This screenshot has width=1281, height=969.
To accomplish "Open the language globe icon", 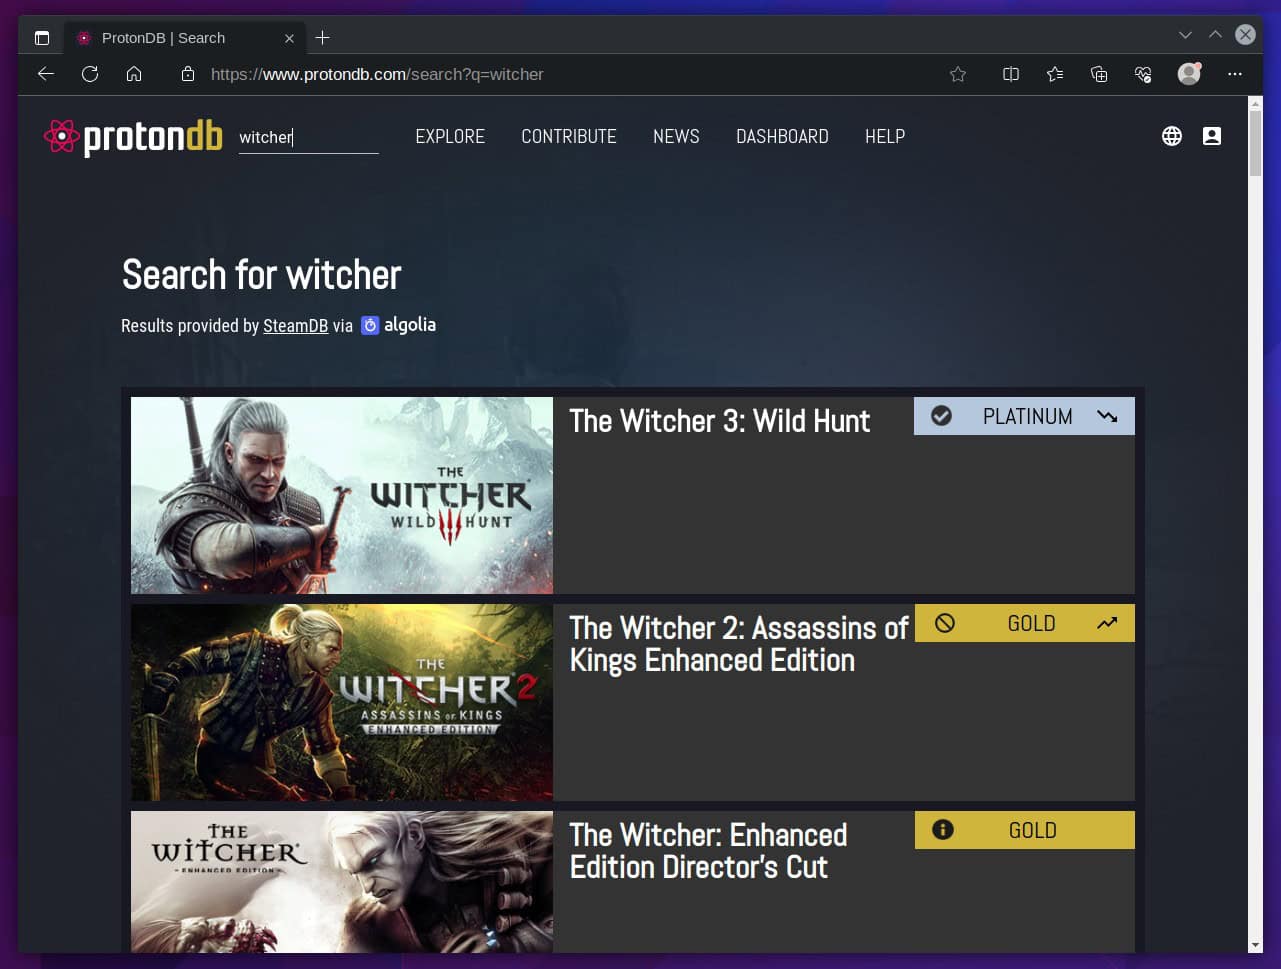I will click(x=1172, y=136).
